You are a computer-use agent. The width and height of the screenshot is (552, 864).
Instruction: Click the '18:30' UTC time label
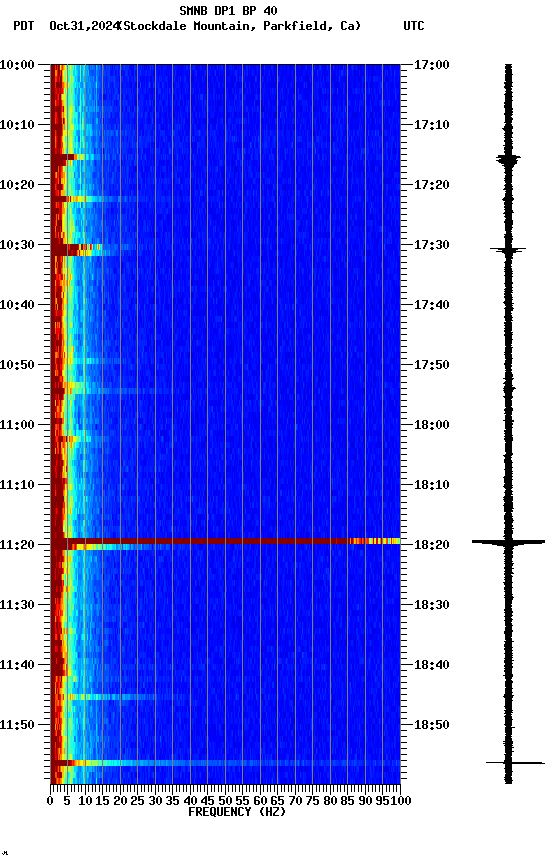[x=432, y=606]
